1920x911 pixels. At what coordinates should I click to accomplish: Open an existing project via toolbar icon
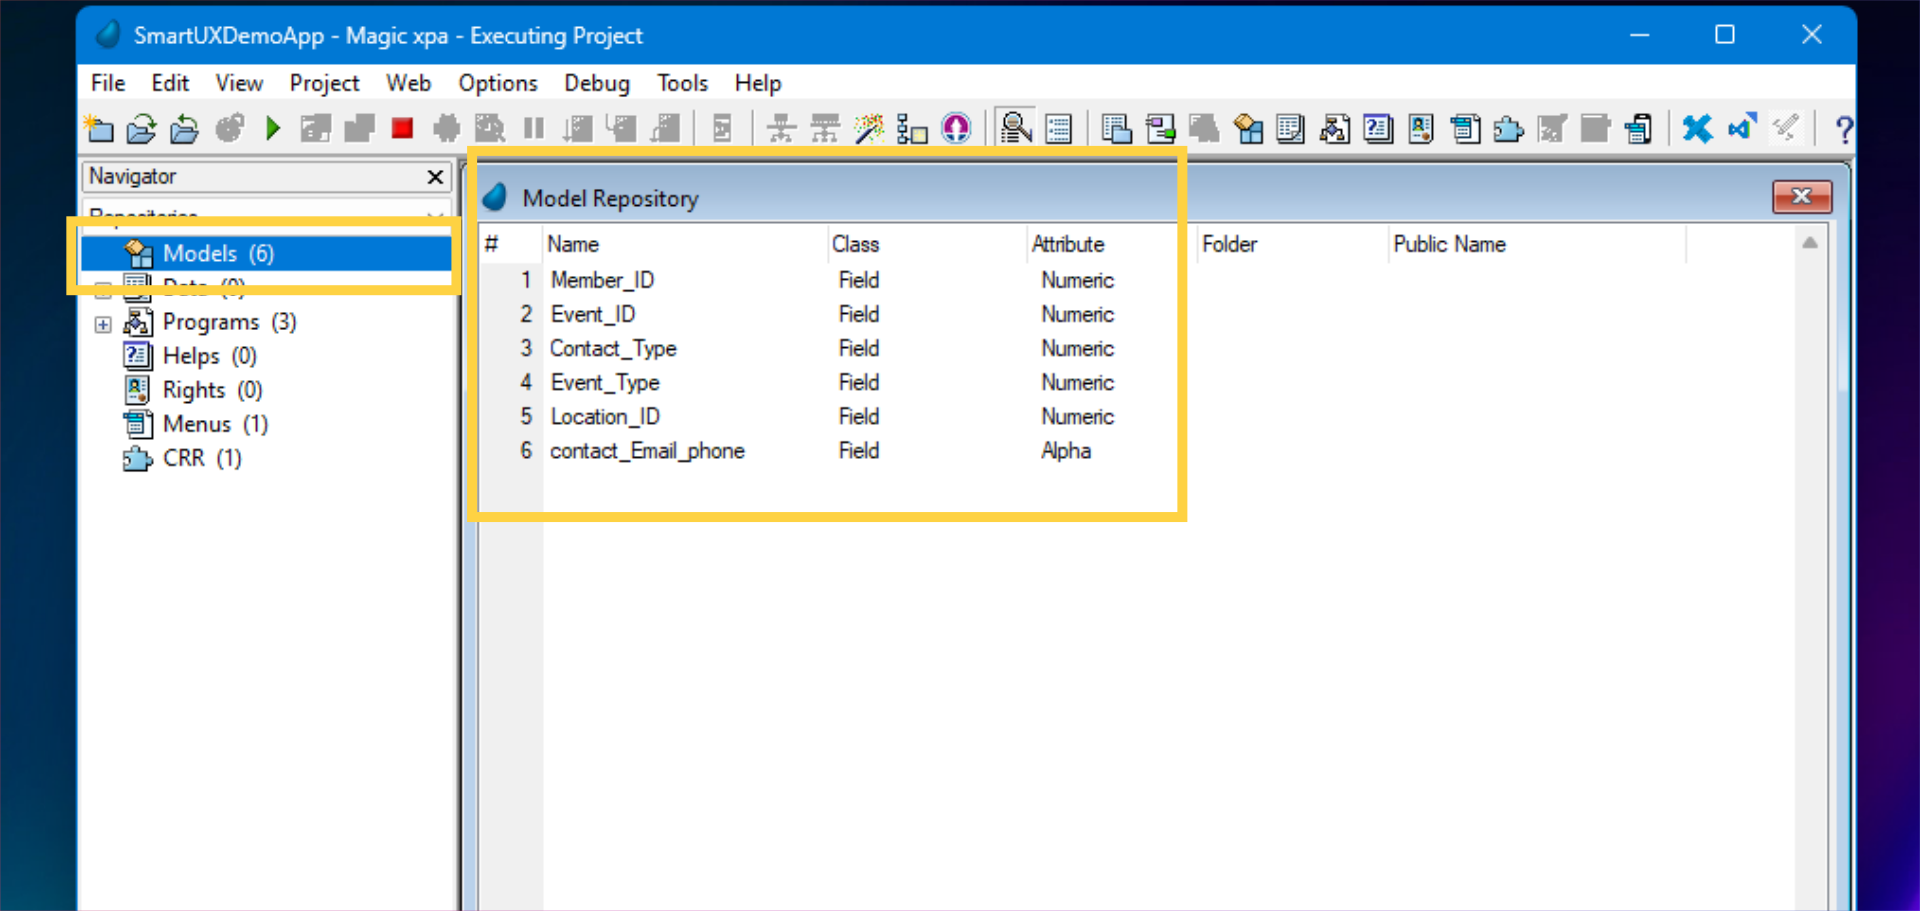[x=141, y=128]
